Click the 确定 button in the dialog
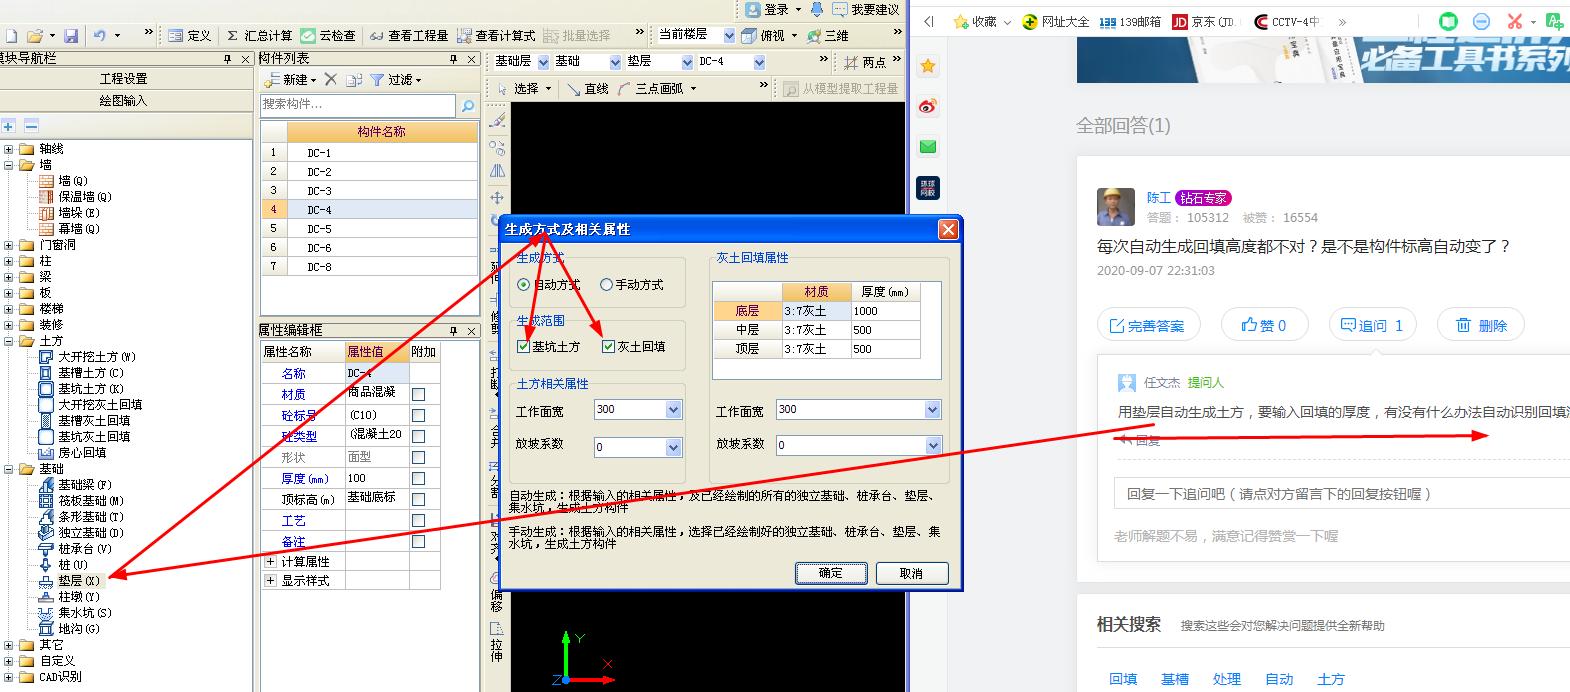The height and width of the screenshot is (692, 1570). pyautogui.click(x=831, y=573)
